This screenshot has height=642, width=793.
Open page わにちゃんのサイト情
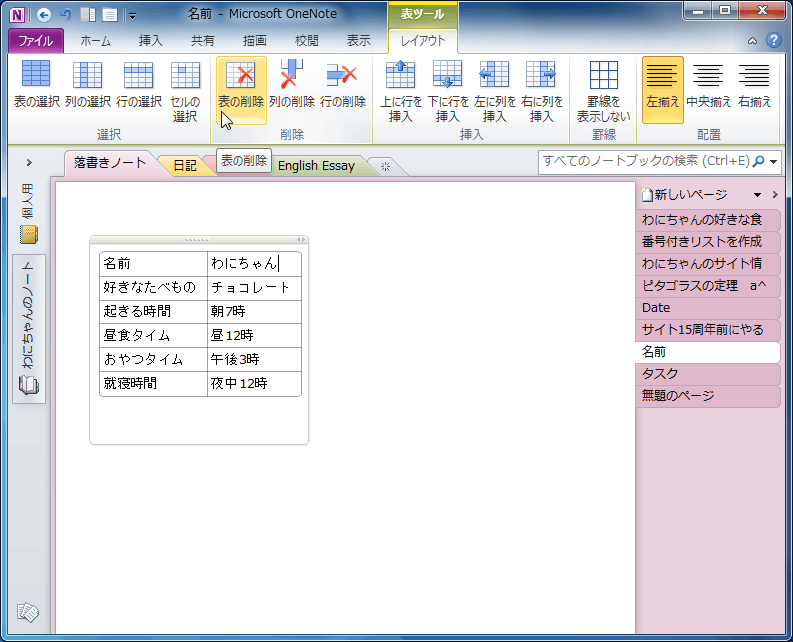pyautogui.click(x=708, y=264)
